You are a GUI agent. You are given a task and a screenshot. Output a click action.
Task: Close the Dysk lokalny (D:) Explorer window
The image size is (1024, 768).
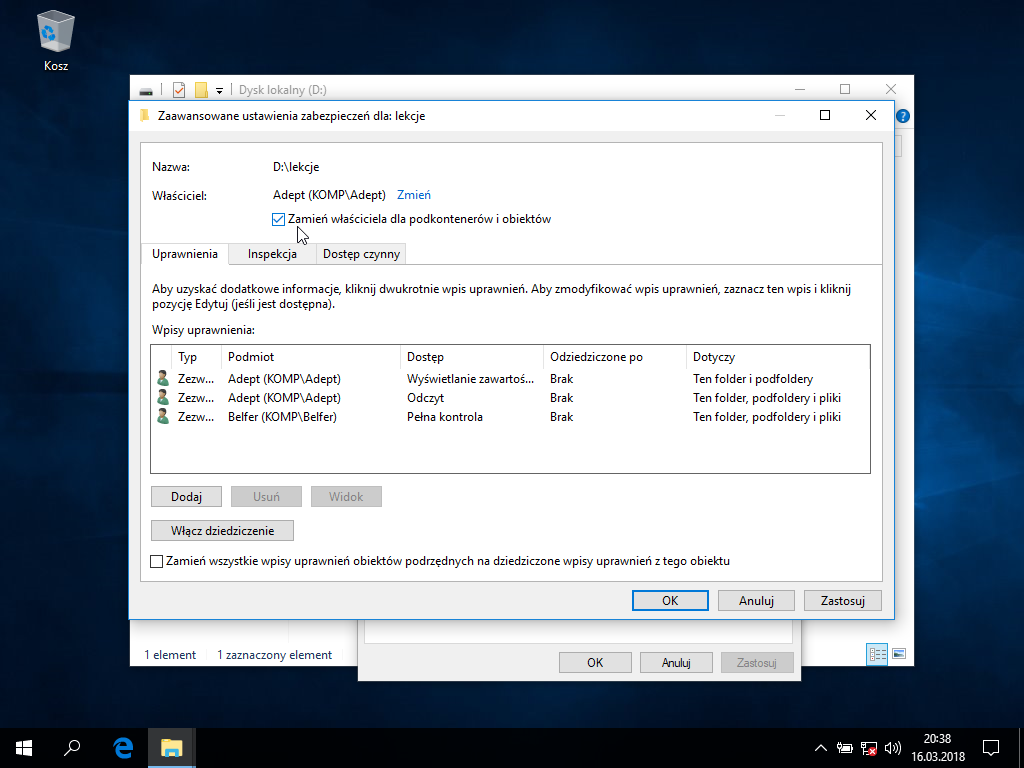pyautogui.click(x=891, y=89)
